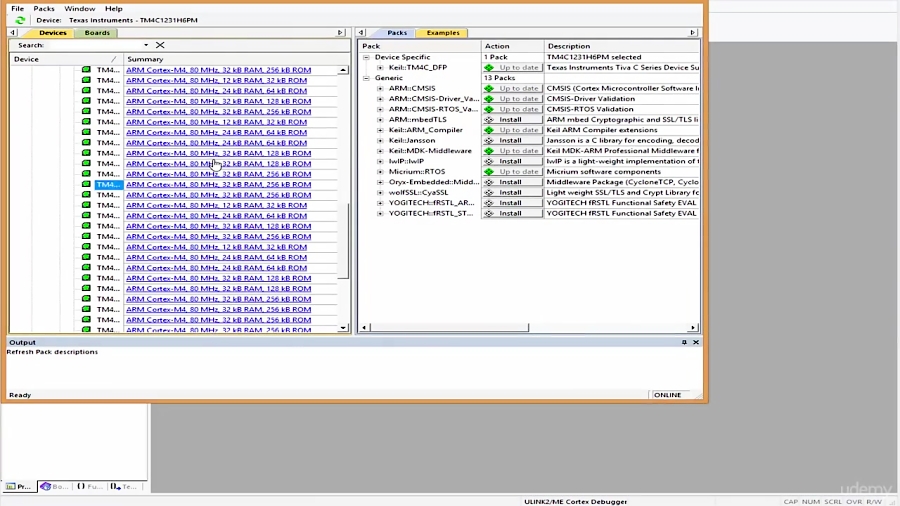Open the Packs menu
Screen dimensions: 900x506
tap(44, 8)
